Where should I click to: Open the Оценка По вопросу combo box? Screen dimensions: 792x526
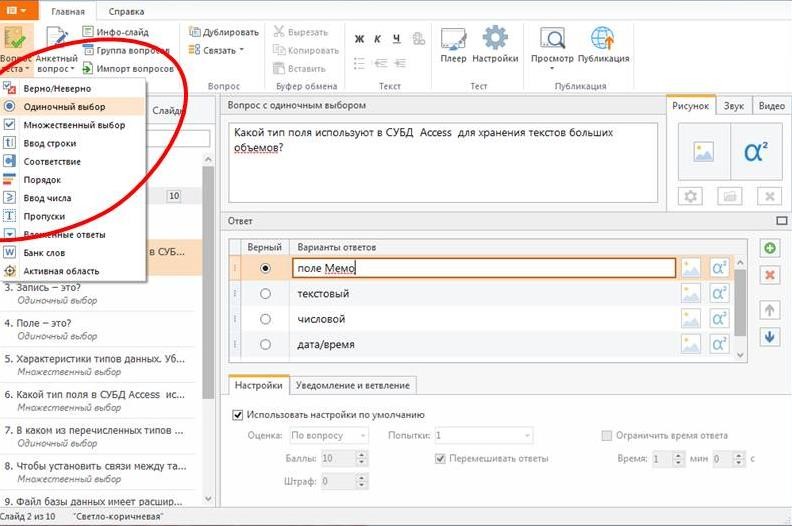tap(329, 435)
